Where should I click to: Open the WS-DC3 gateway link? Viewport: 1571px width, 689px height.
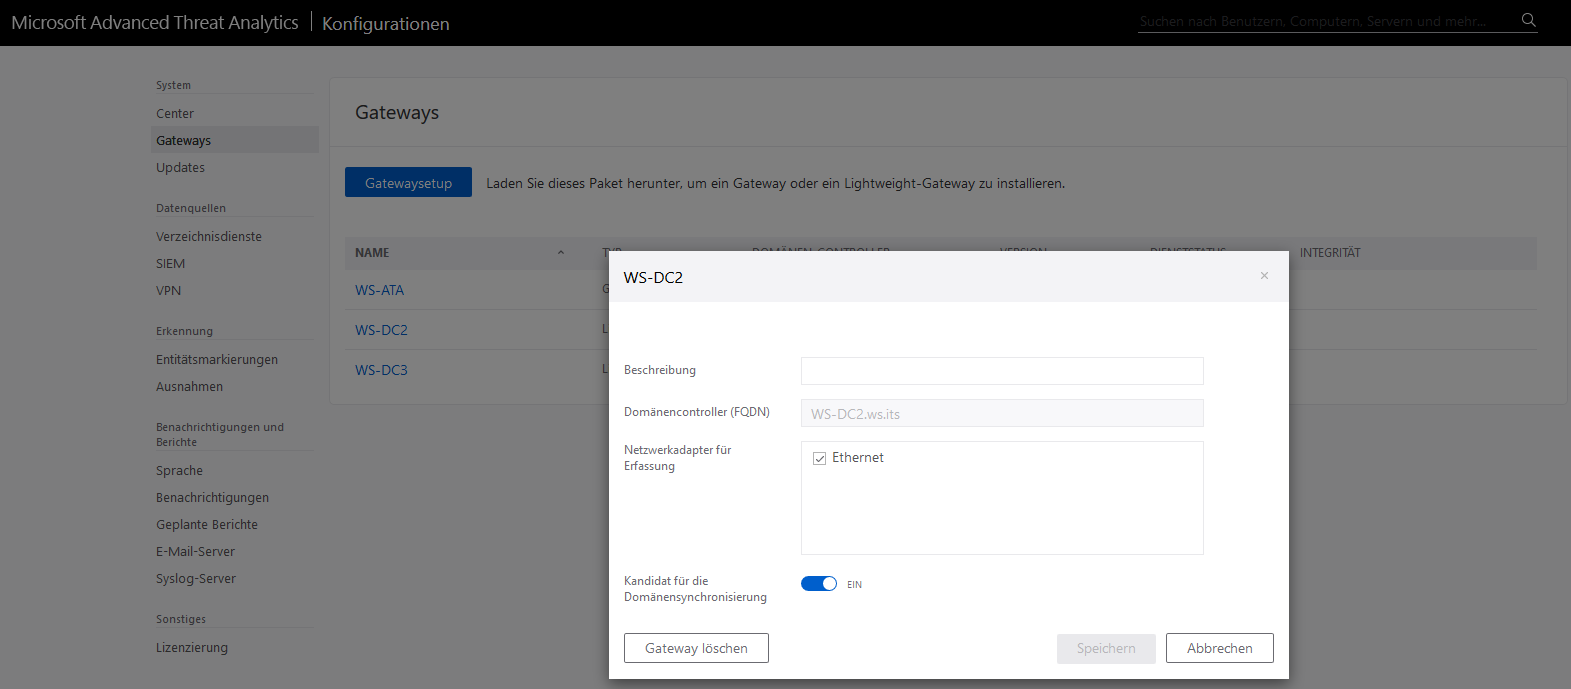click(x=381, y=370)
